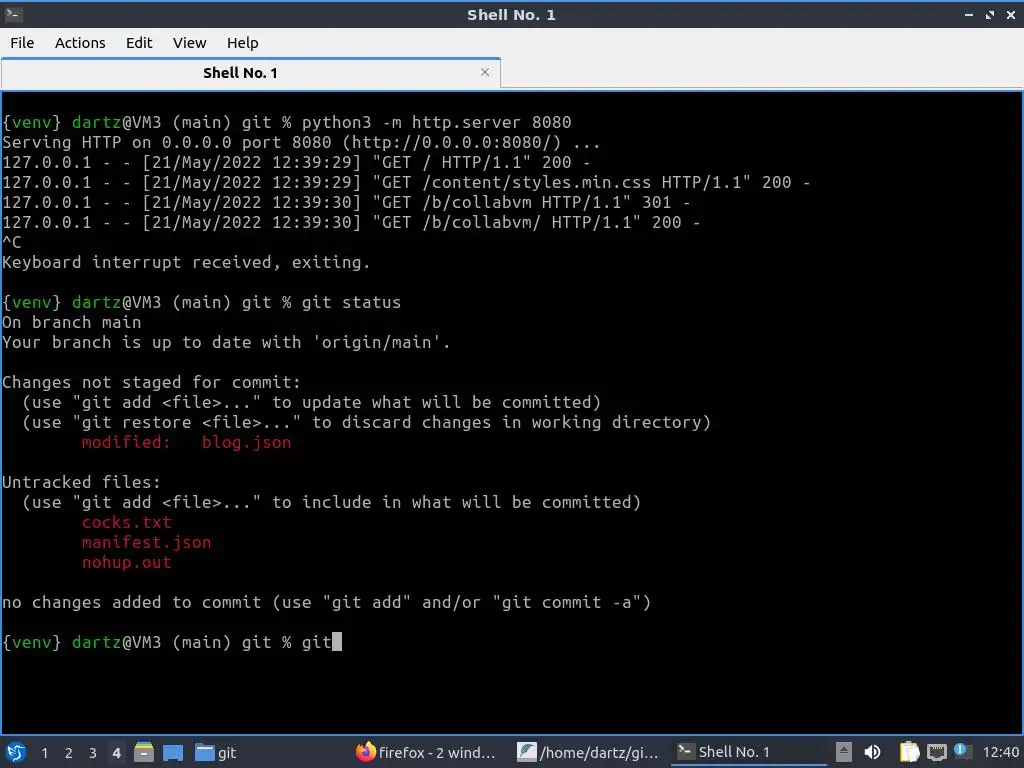Screen dimensions: 1024x768
Task: Open the clipboard manager tray icon
Action: click(x=909, y=752)
